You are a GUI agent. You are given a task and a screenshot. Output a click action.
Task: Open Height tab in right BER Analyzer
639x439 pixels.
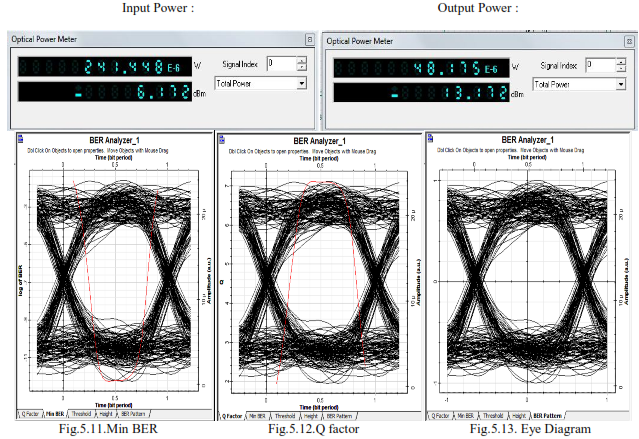(x=518, y=415)
